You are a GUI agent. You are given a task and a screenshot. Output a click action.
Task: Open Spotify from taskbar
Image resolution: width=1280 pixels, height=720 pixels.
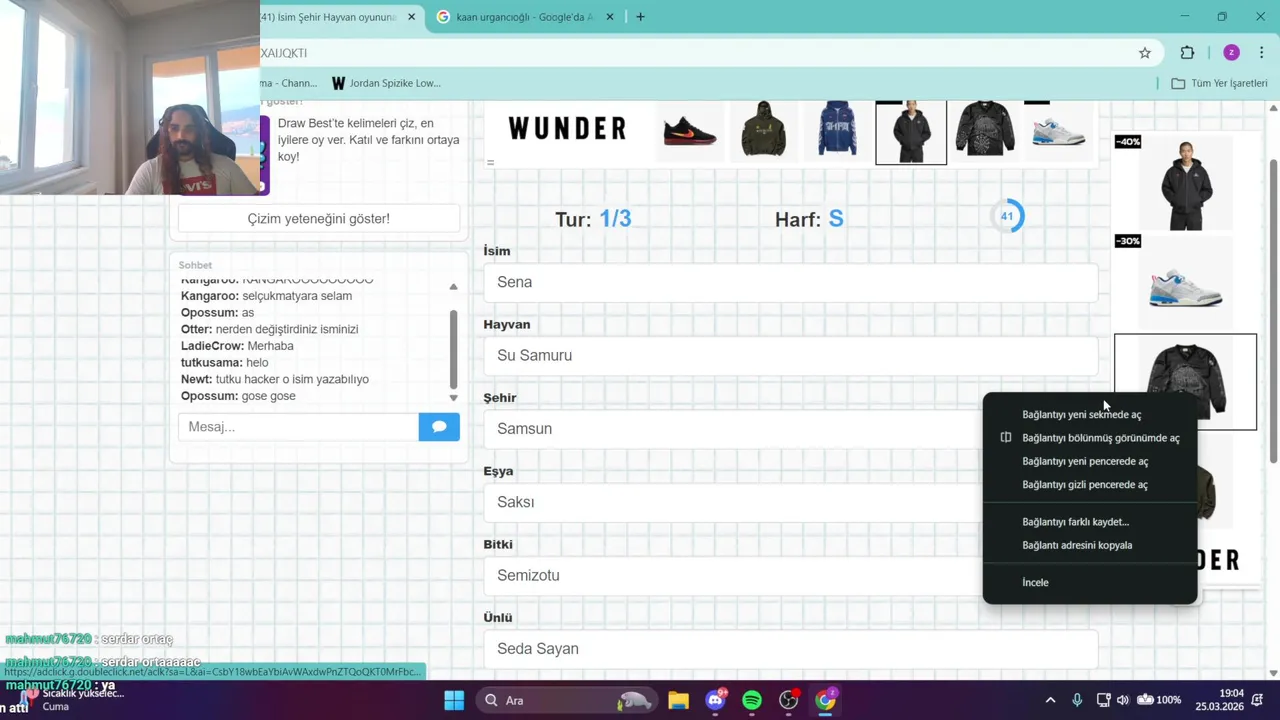(752, 700)
